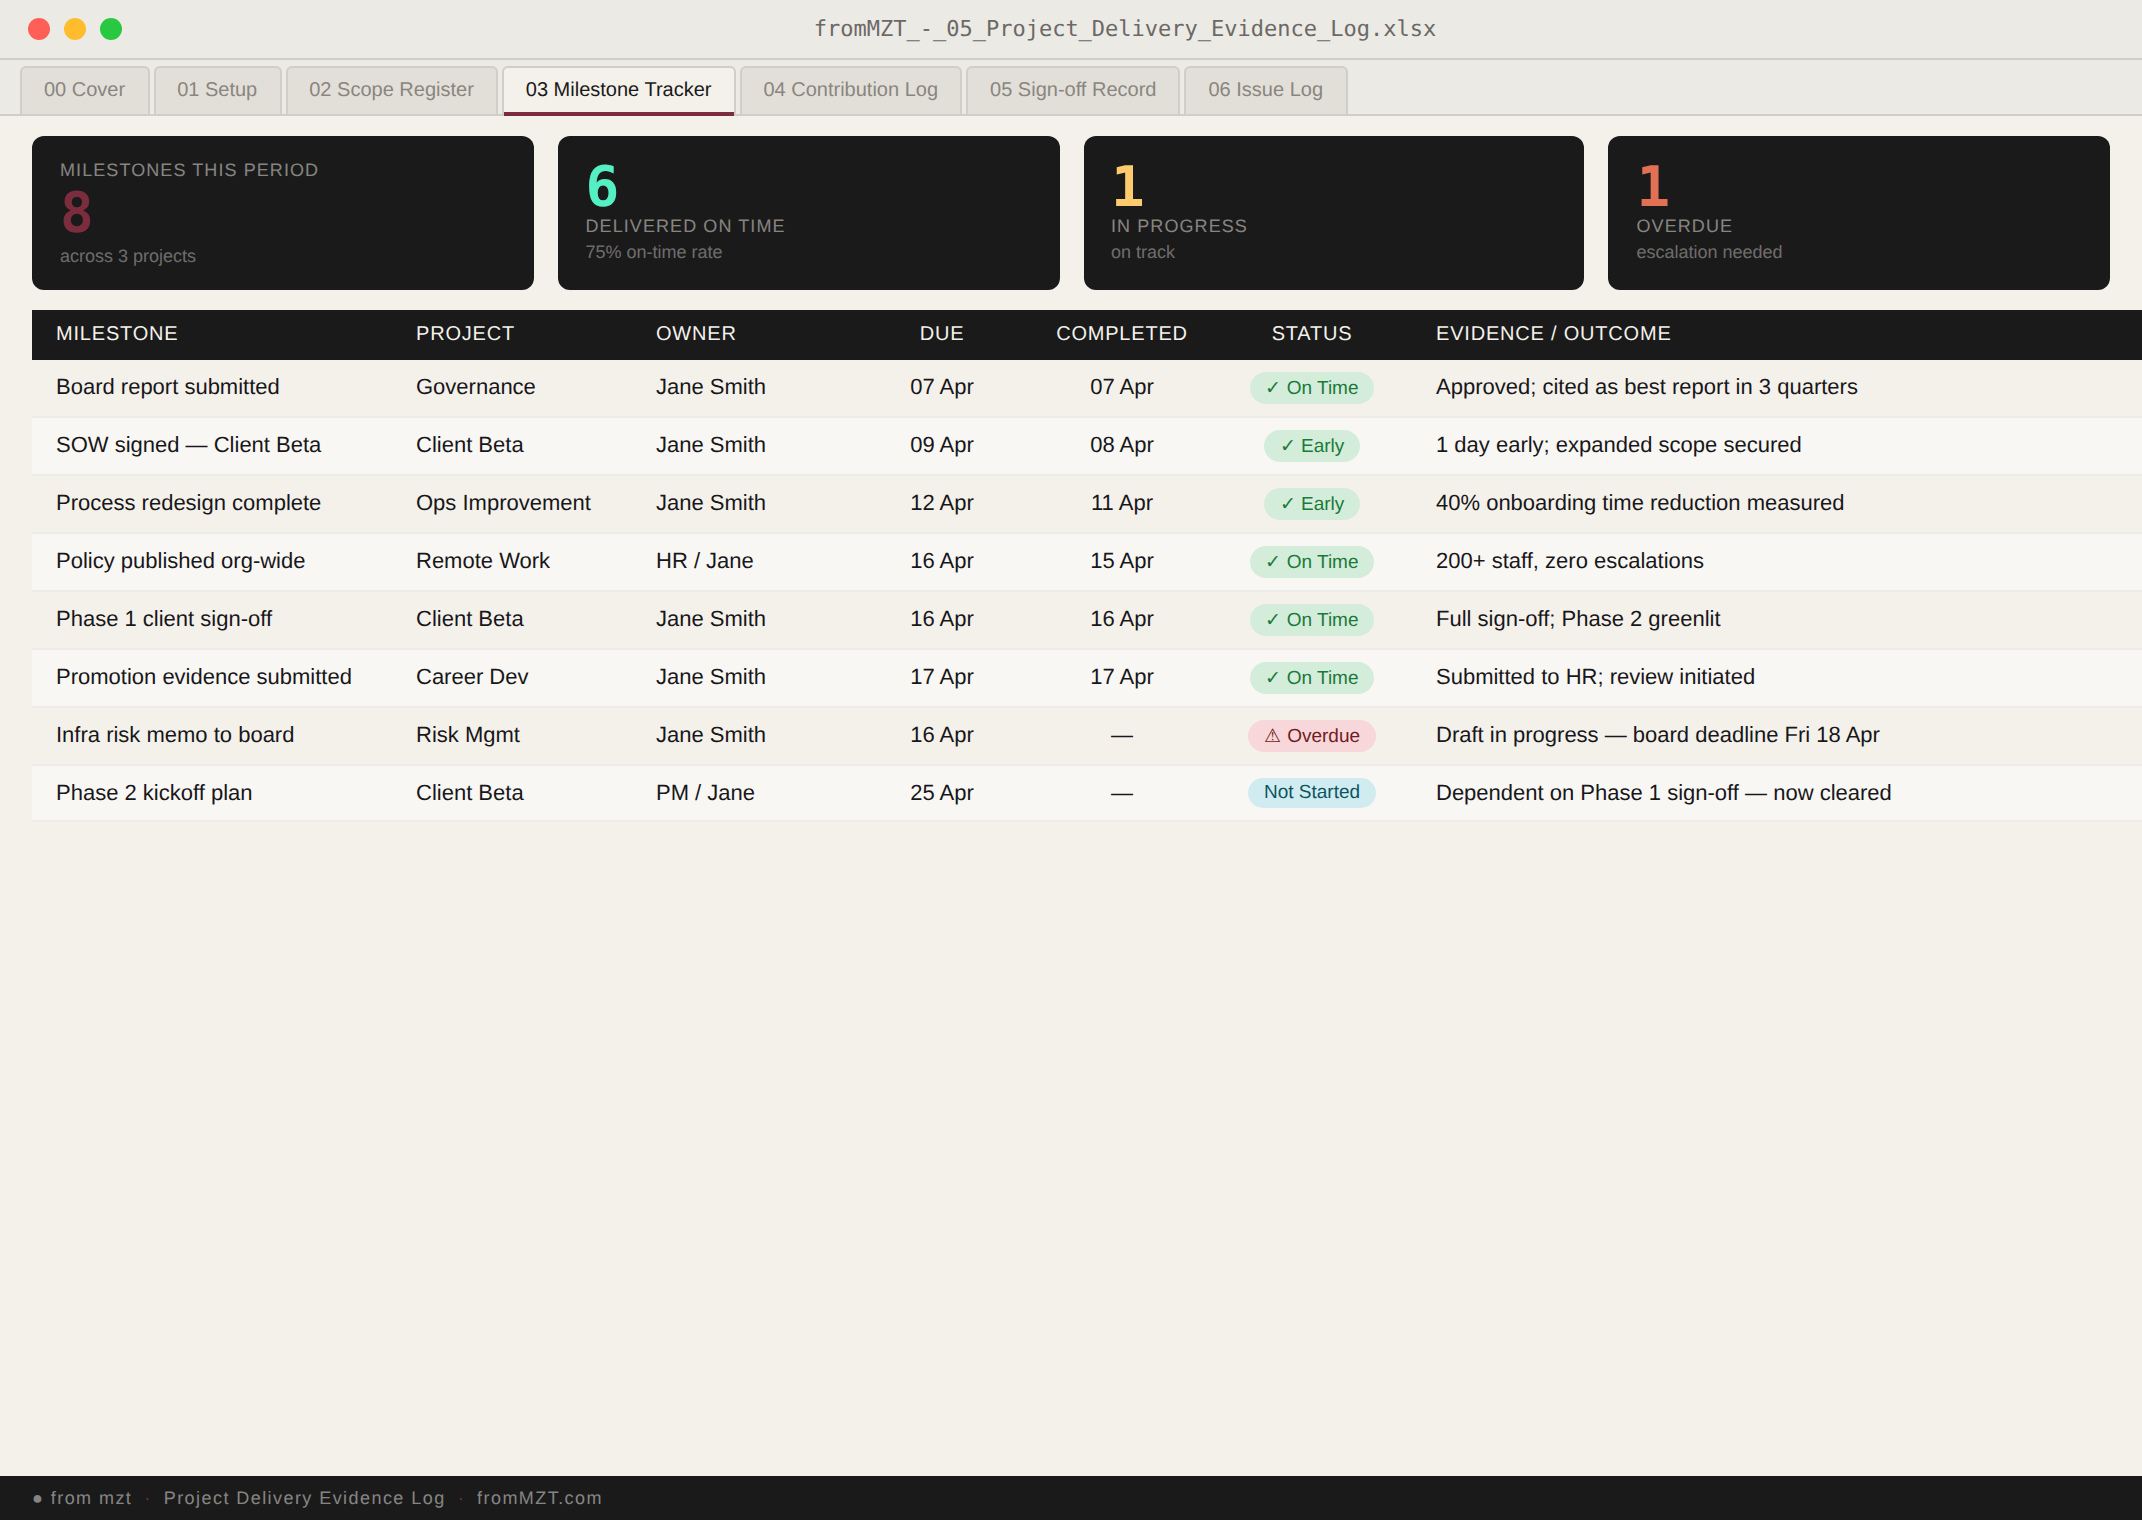Click the Delivered On Time summary card
Screen dimensions: 2142x1520
coord(809,213)
